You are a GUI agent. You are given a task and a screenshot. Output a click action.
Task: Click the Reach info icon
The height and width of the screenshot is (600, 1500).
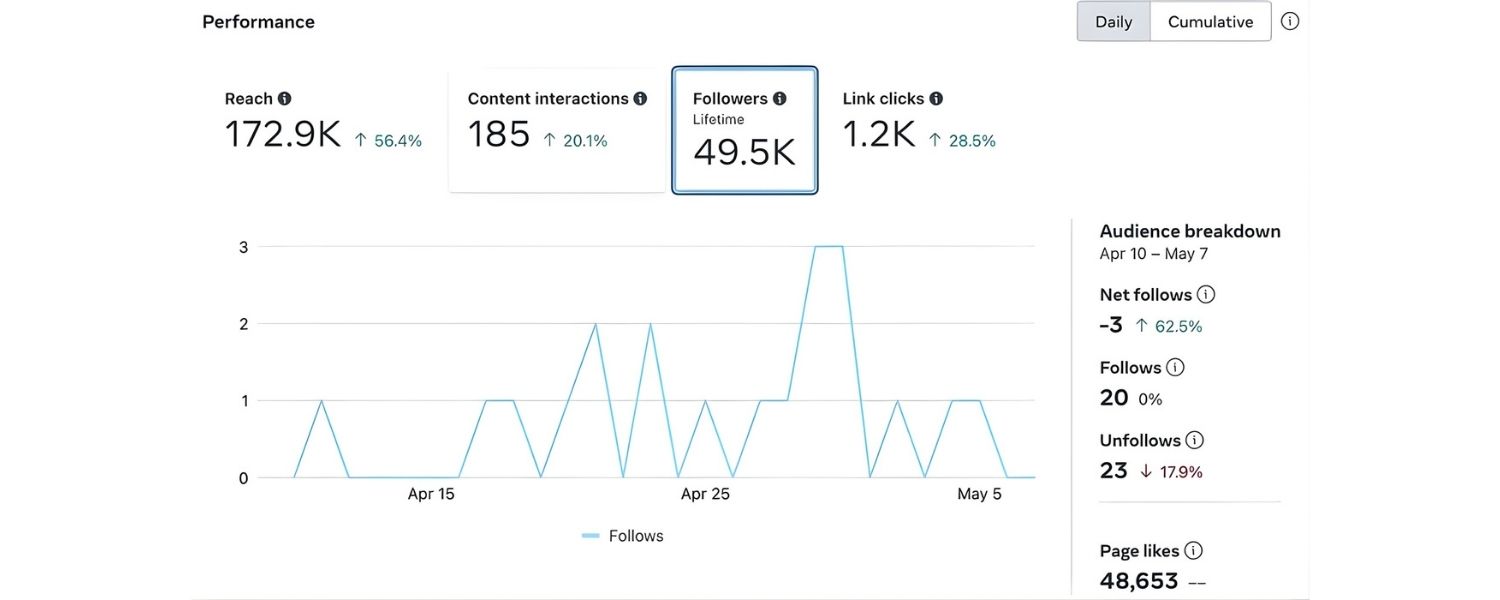coord(284,98)
